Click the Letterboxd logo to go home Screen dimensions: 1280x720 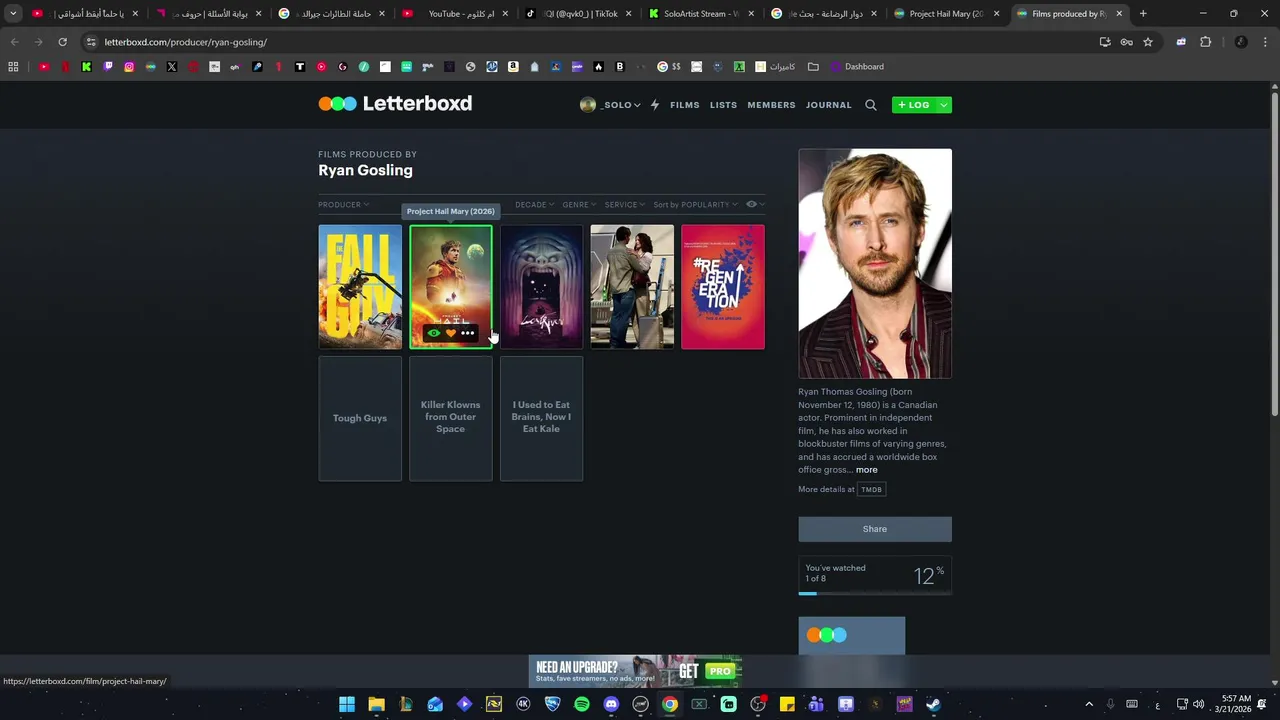(x=395, y=104)
